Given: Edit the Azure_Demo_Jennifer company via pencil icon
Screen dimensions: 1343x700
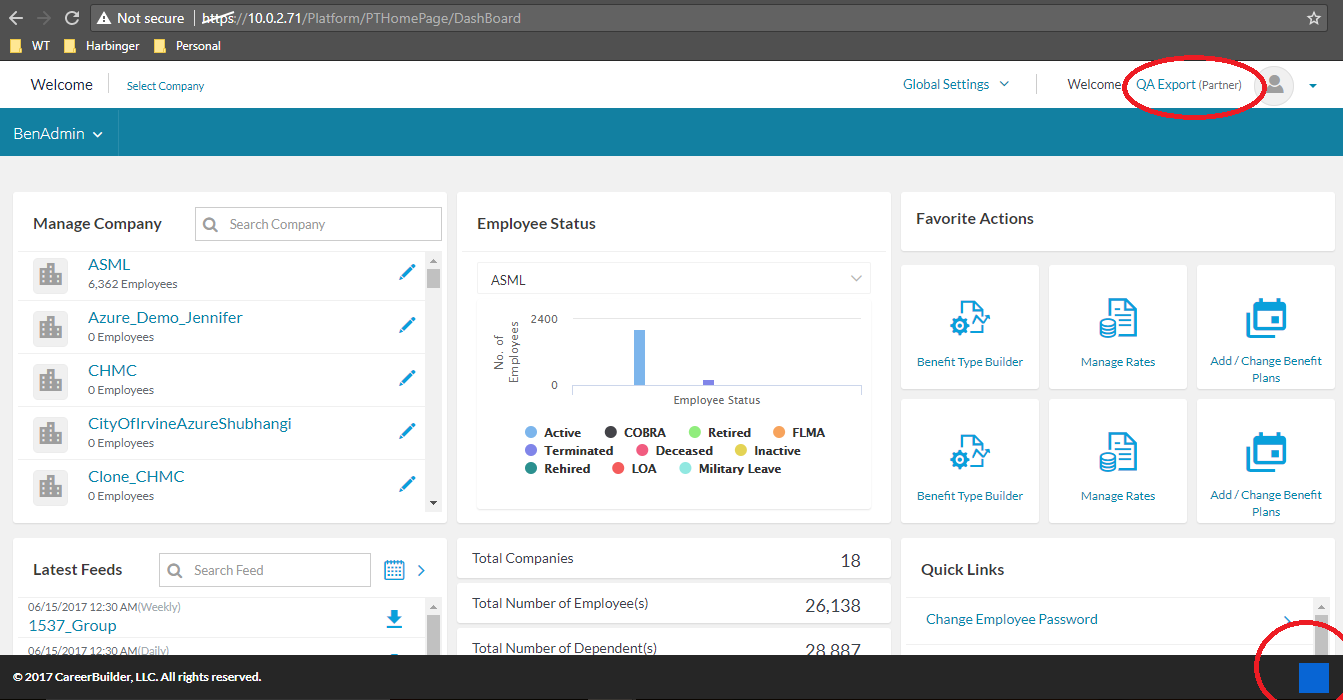Looking at the screenshot, I should click(x=407, y=325).
